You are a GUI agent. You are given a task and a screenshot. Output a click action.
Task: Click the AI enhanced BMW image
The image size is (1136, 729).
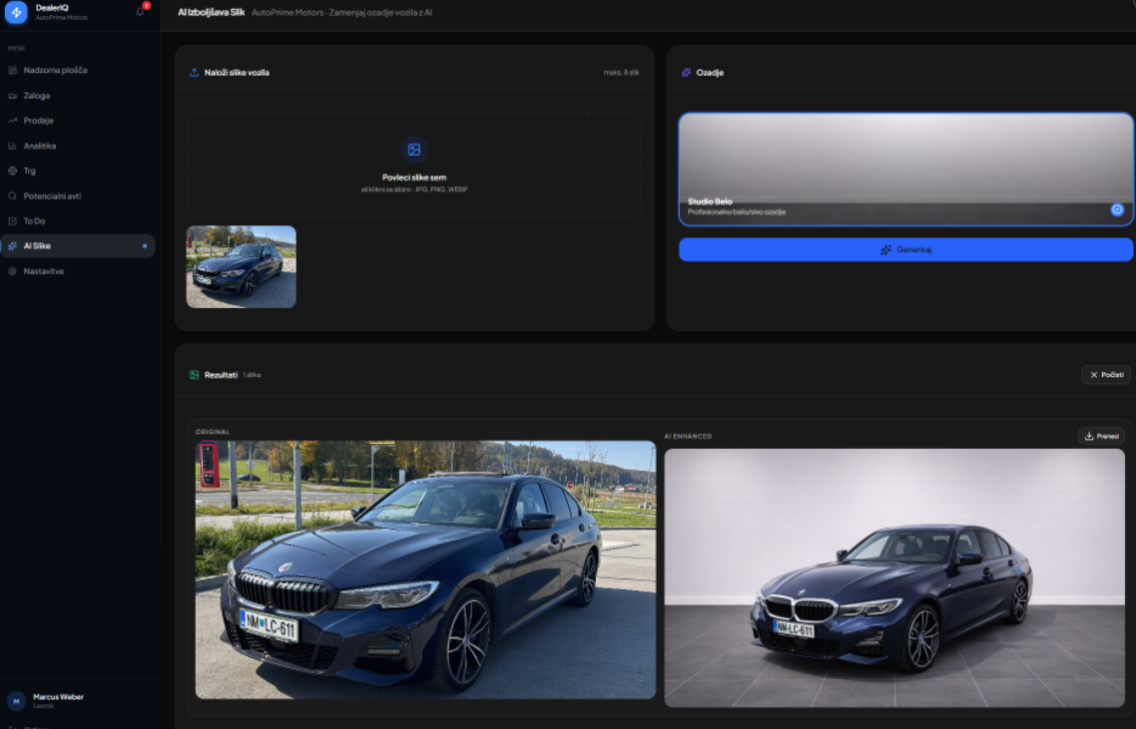click(894, 577)
